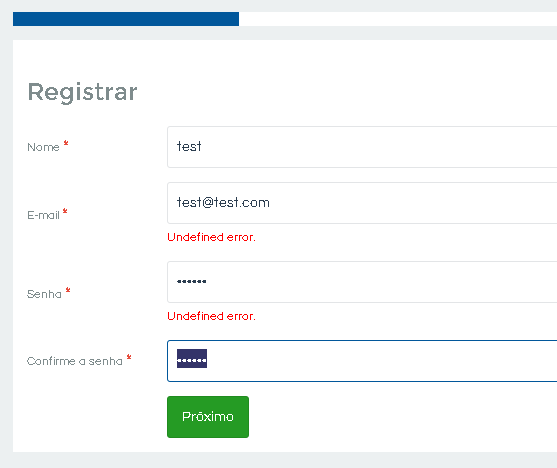Click the Senha label
This screenshot has width=557, height=468.
(44, 294)
